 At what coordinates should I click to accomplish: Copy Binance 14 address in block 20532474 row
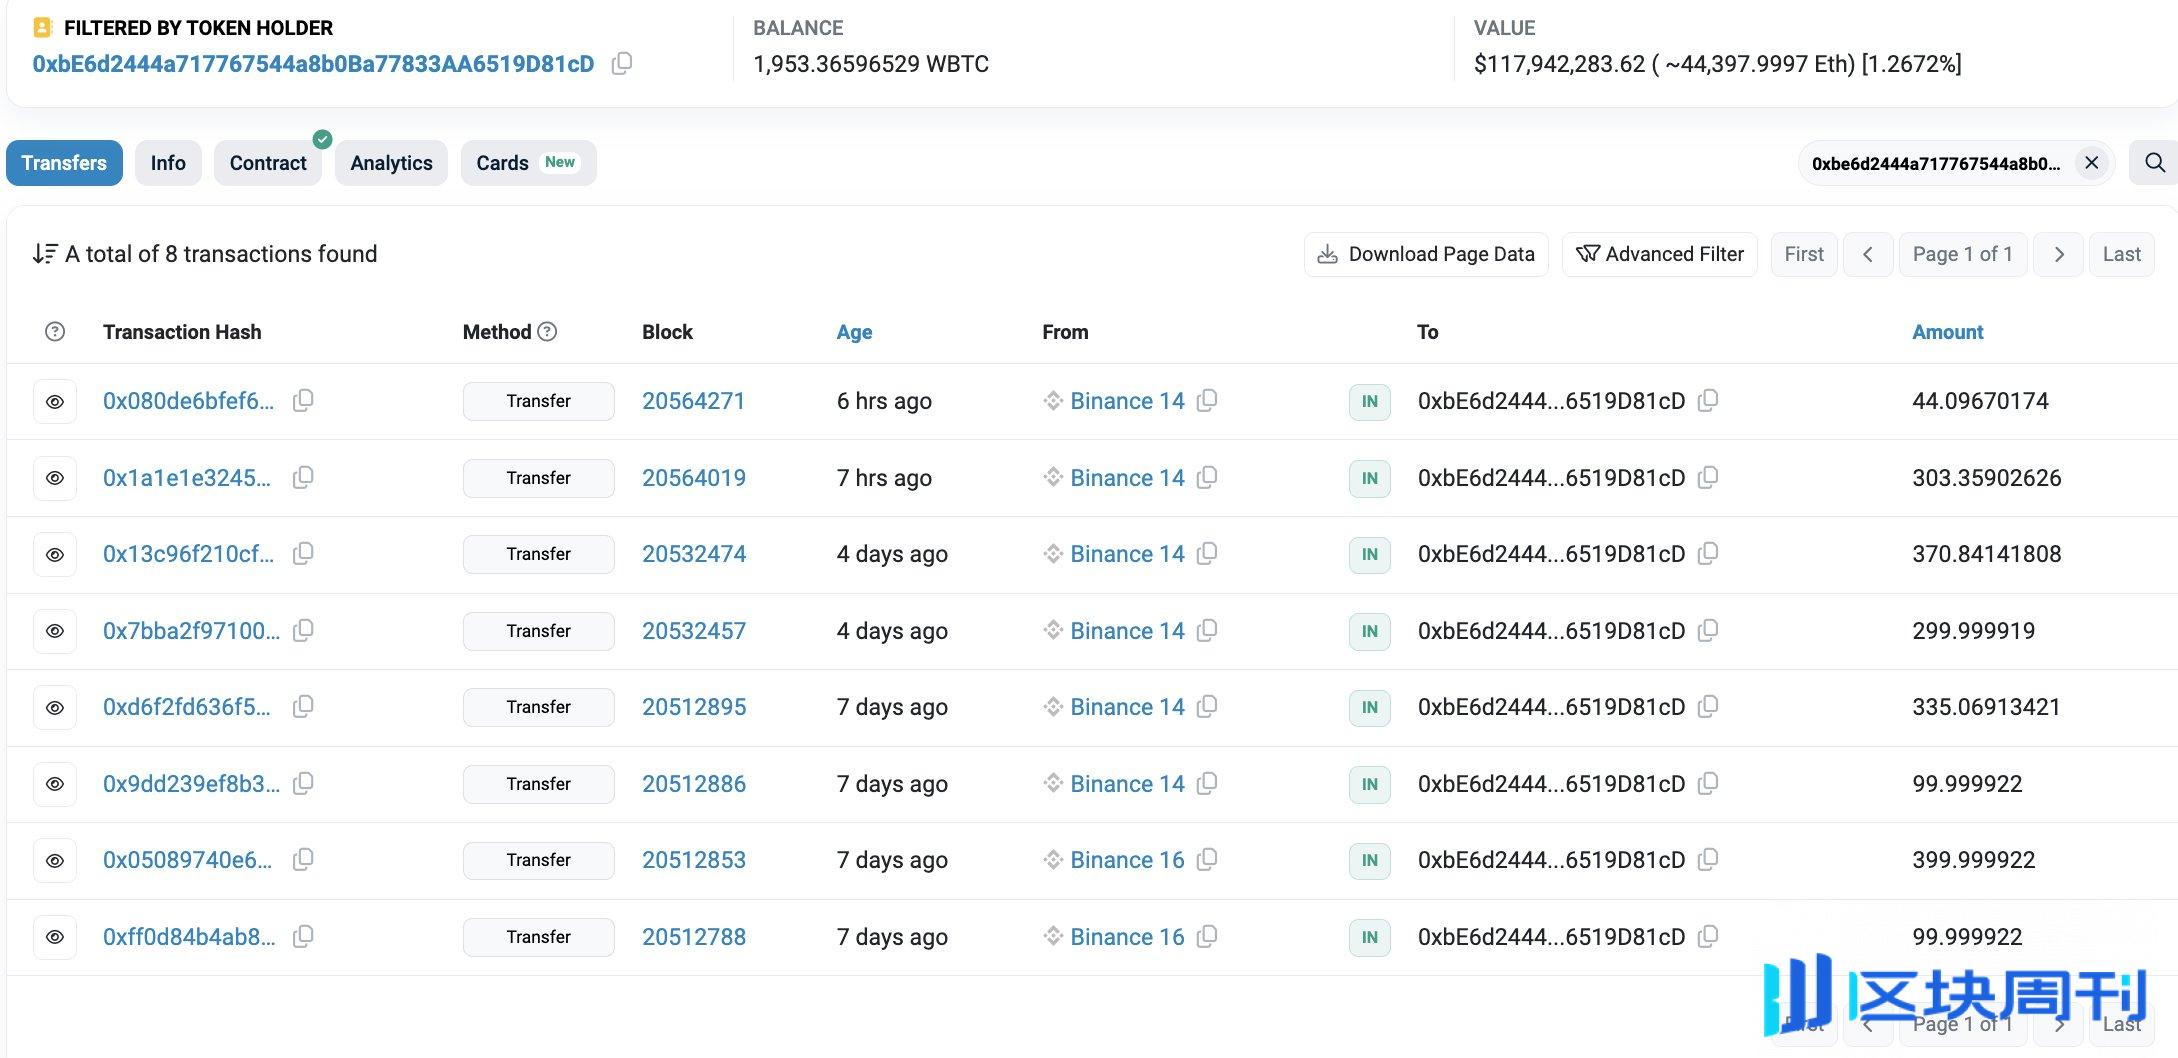(1207, 554)
